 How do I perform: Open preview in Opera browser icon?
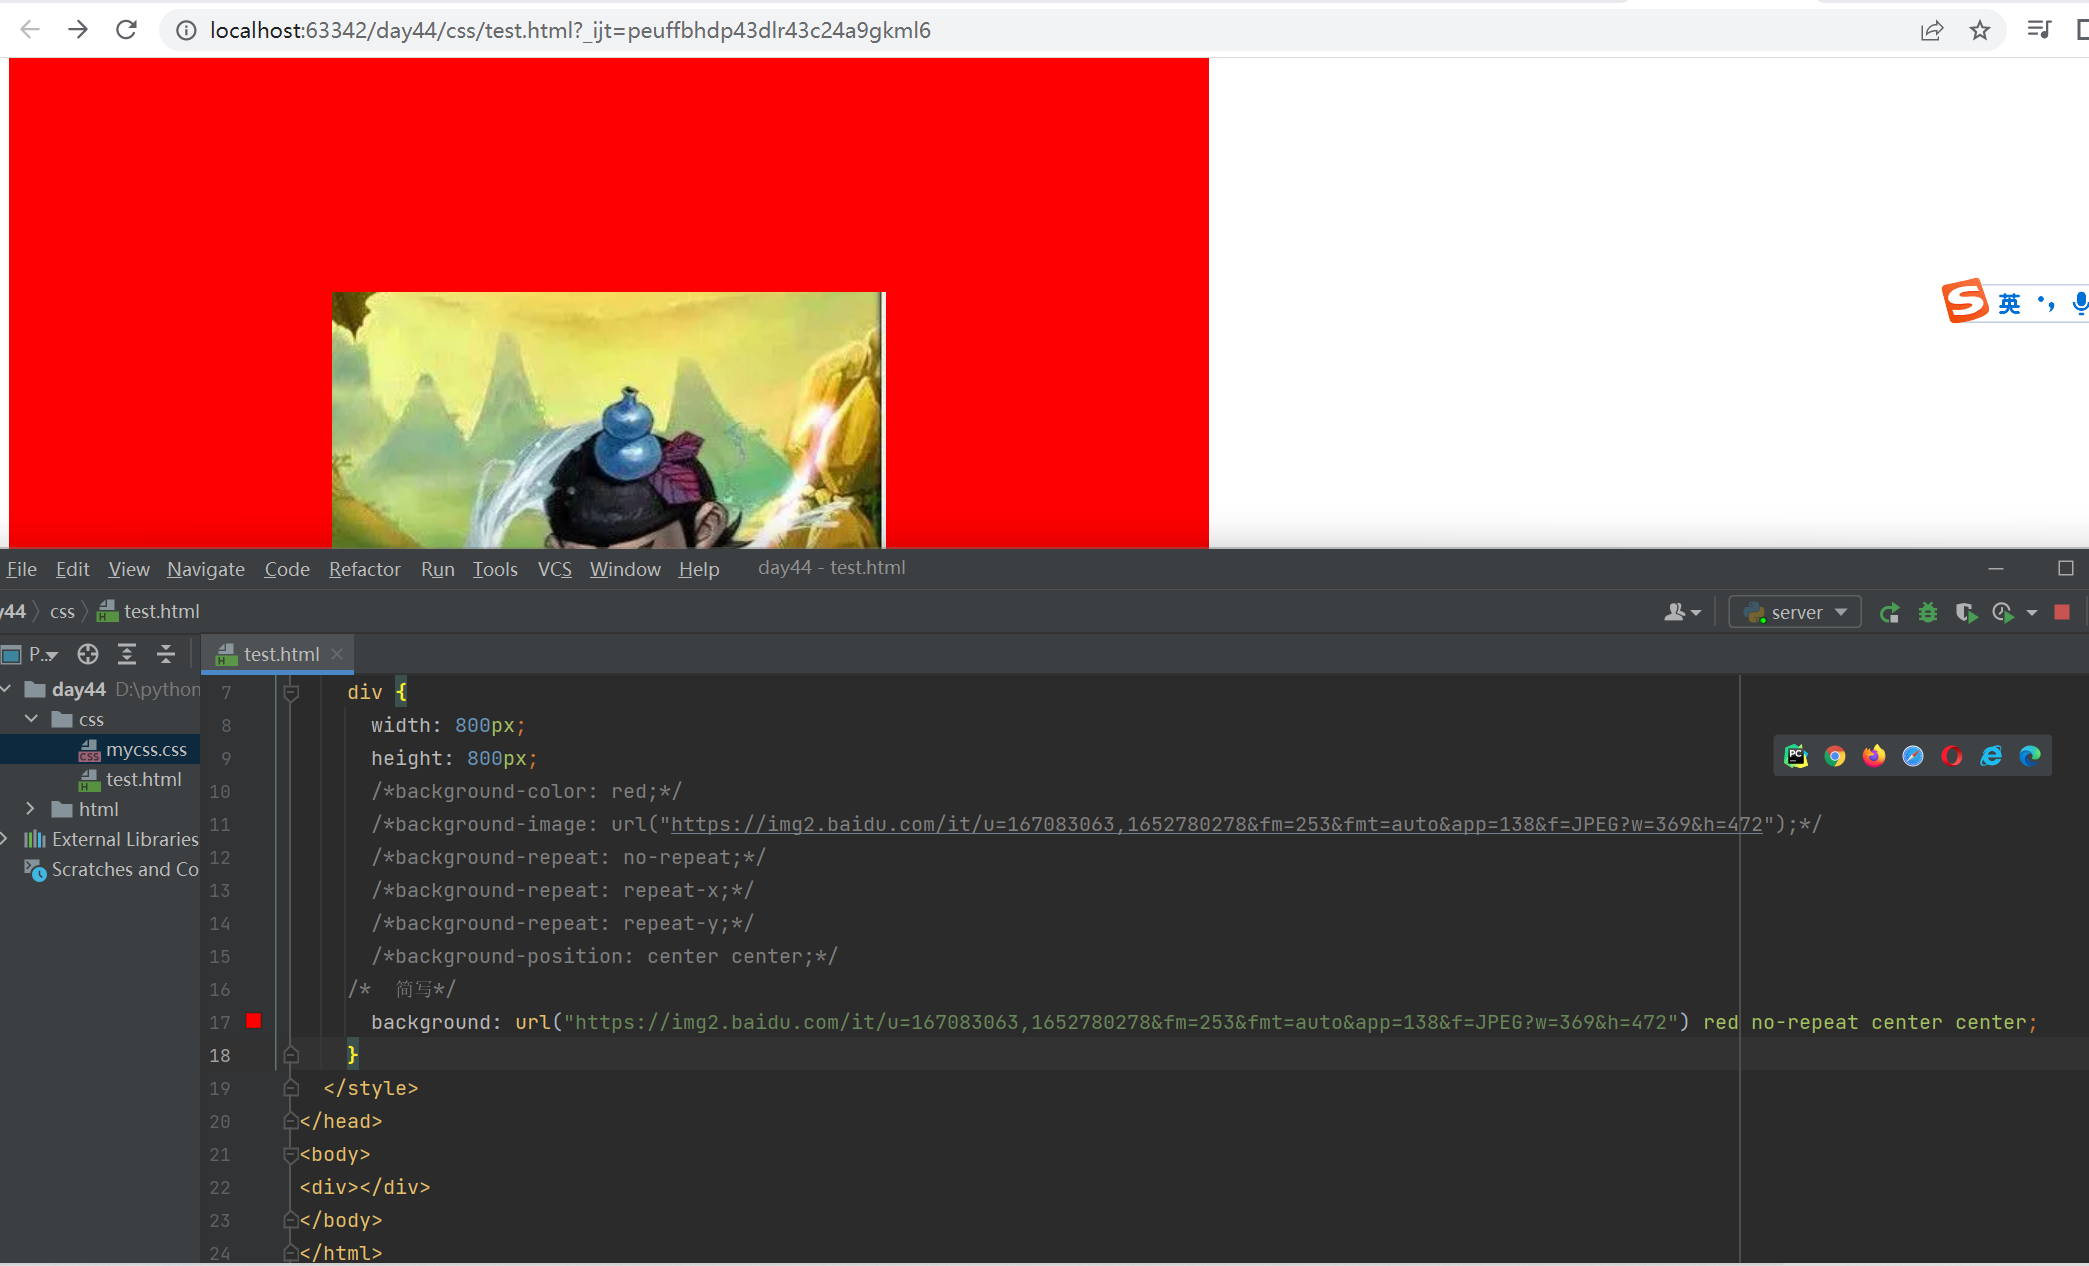coord(1951,756)
